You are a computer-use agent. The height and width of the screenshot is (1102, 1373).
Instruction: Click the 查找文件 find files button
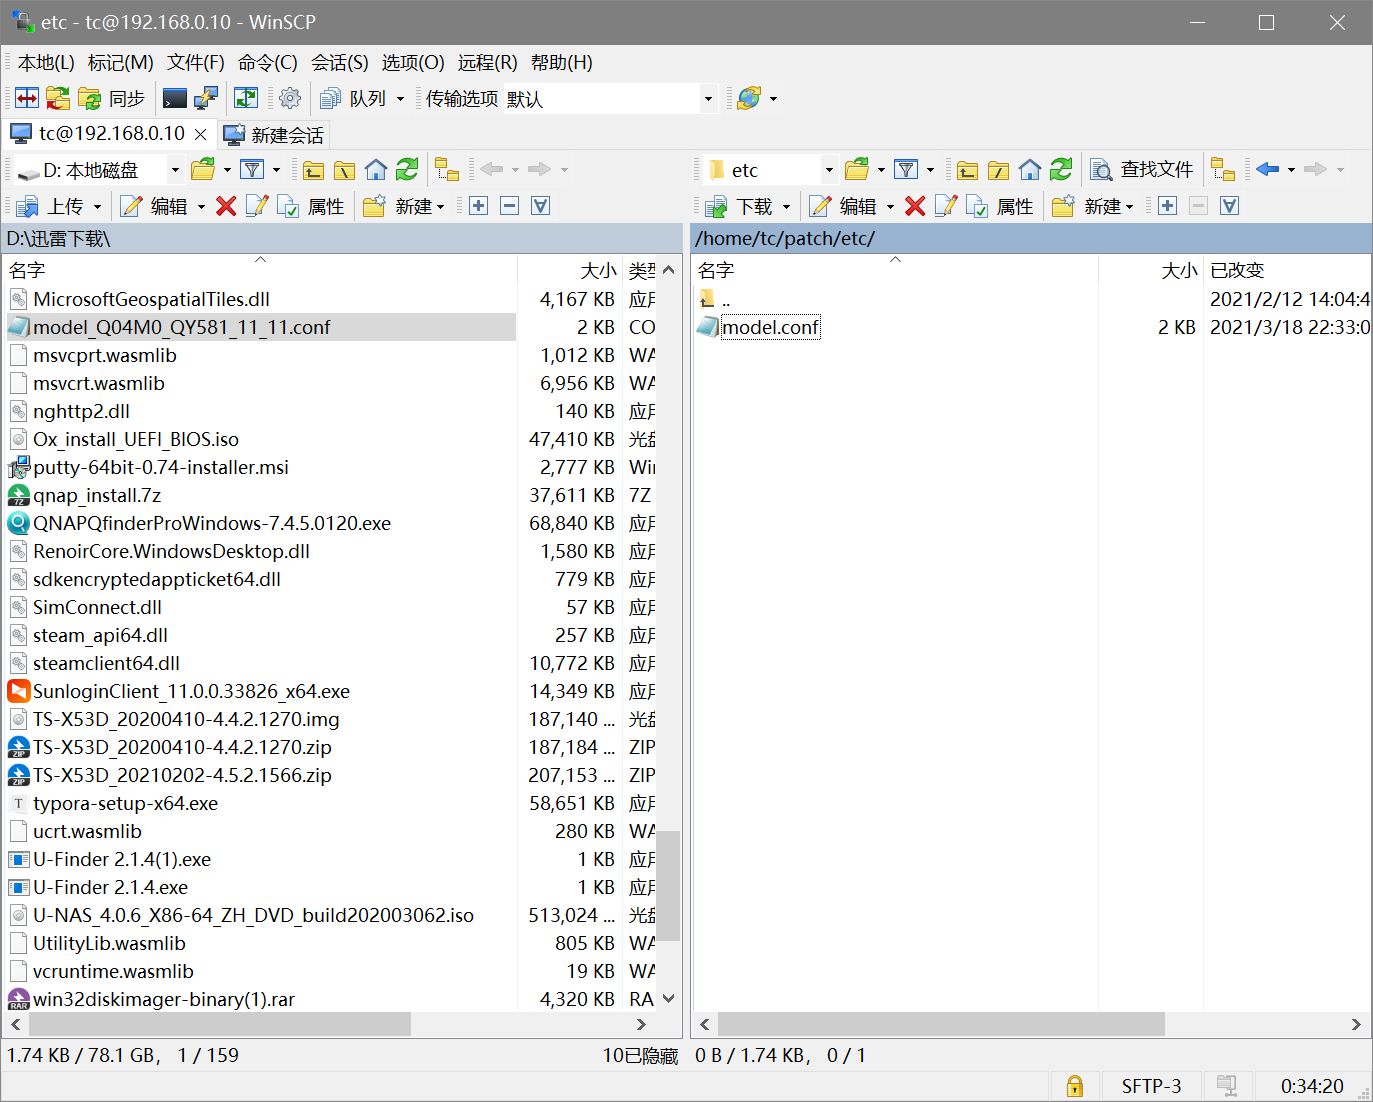(x=1141, y=170)
